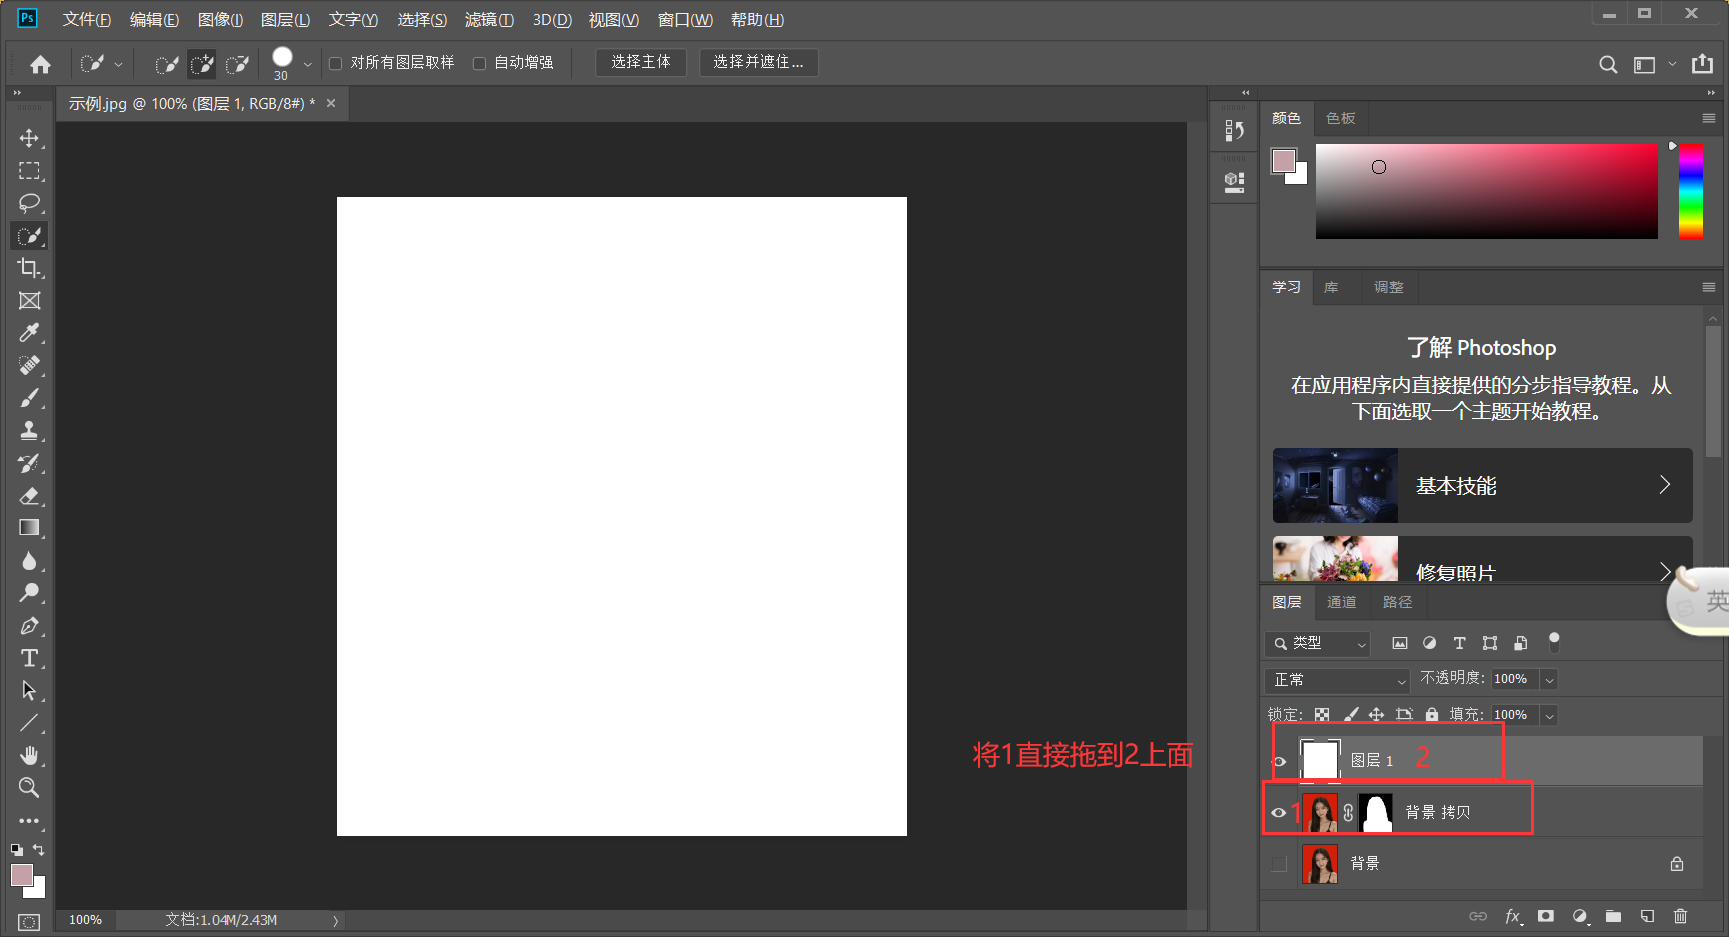Image resolution: width=1729 pixels, height=937 pixels.
Task: Click the foreground color swatch in toolbar
Action: coord(22,875)
